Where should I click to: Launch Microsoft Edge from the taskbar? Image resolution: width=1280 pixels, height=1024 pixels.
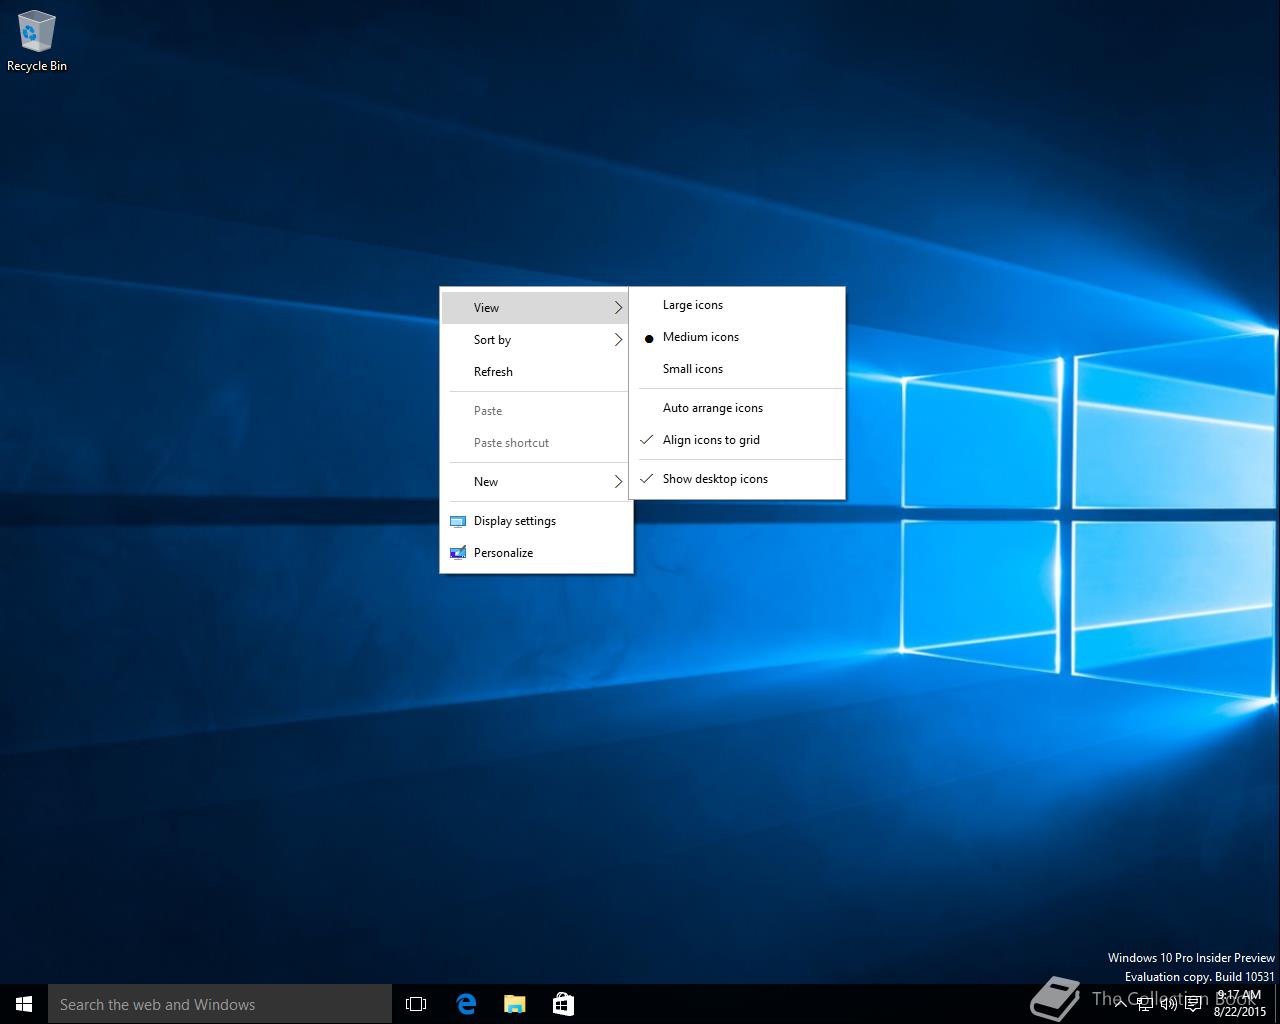coord(466,1004)
